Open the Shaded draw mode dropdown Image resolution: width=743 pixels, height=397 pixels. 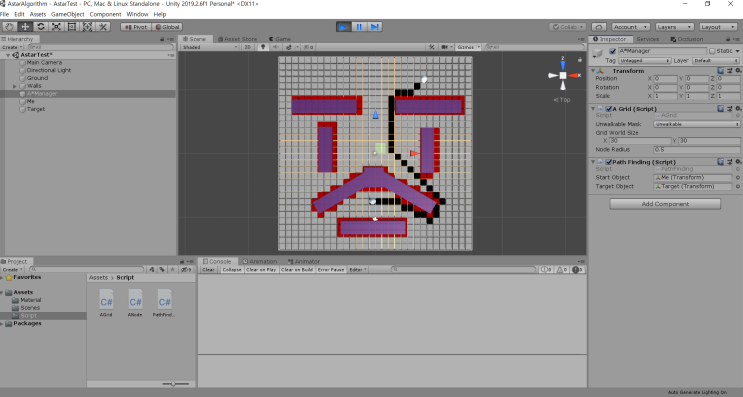(210, 47)
